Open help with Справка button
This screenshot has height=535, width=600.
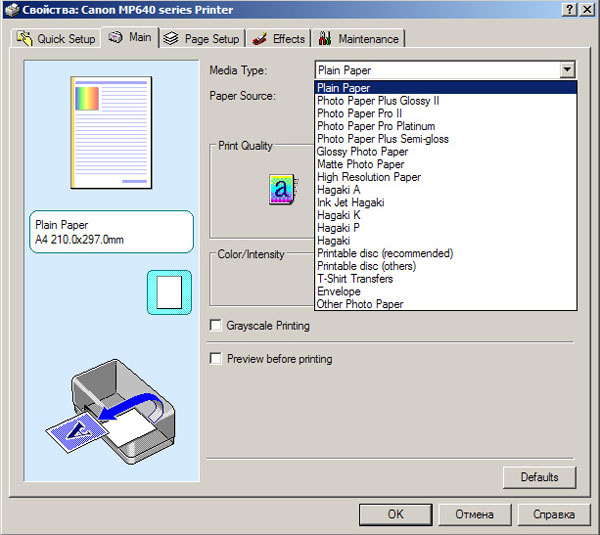point(554,514)
